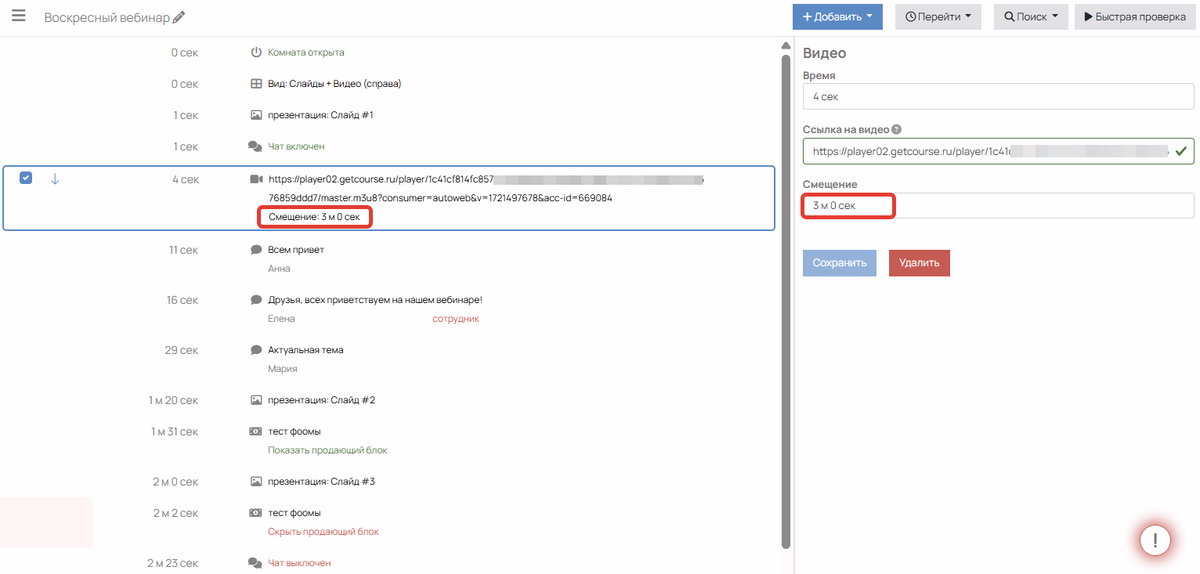Click the Время input field
The width and height of the screenshot is (1200, 574).
pos(998,96)
